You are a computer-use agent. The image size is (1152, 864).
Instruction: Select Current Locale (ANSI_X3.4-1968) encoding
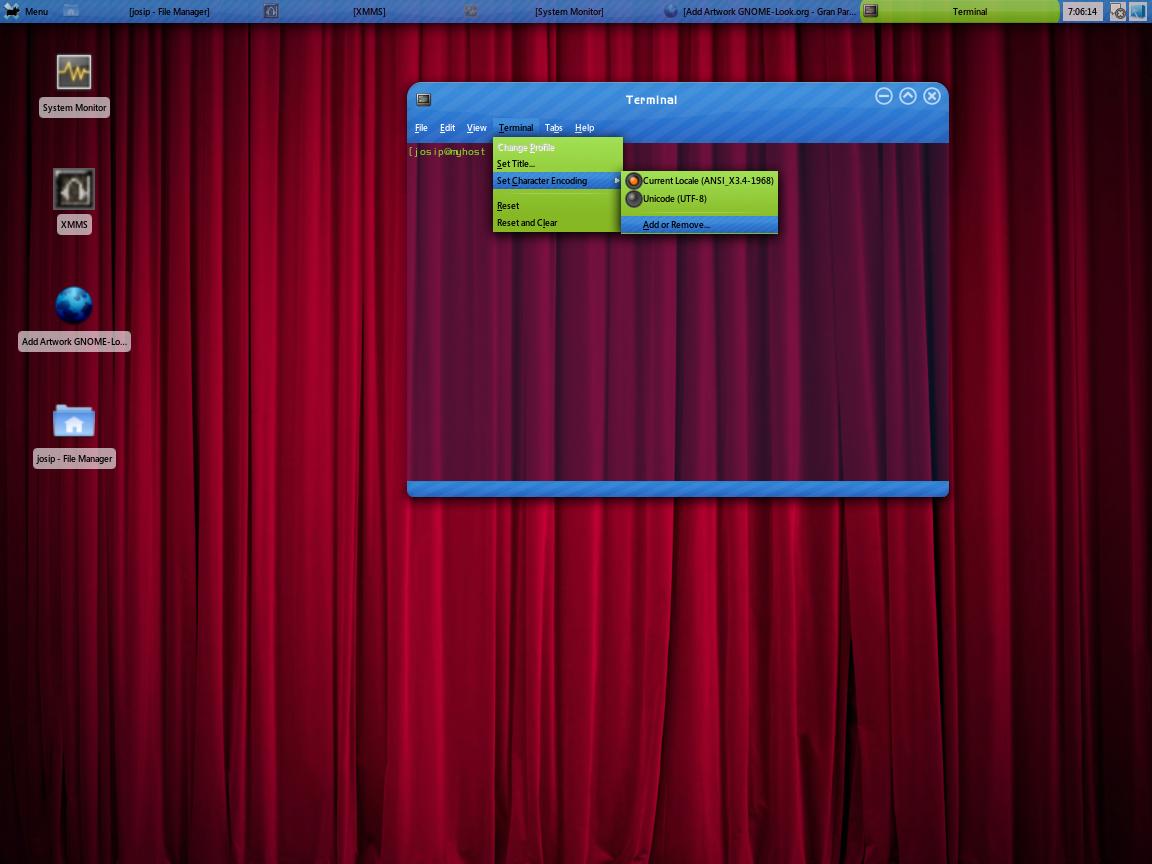(x=699, y=181)
